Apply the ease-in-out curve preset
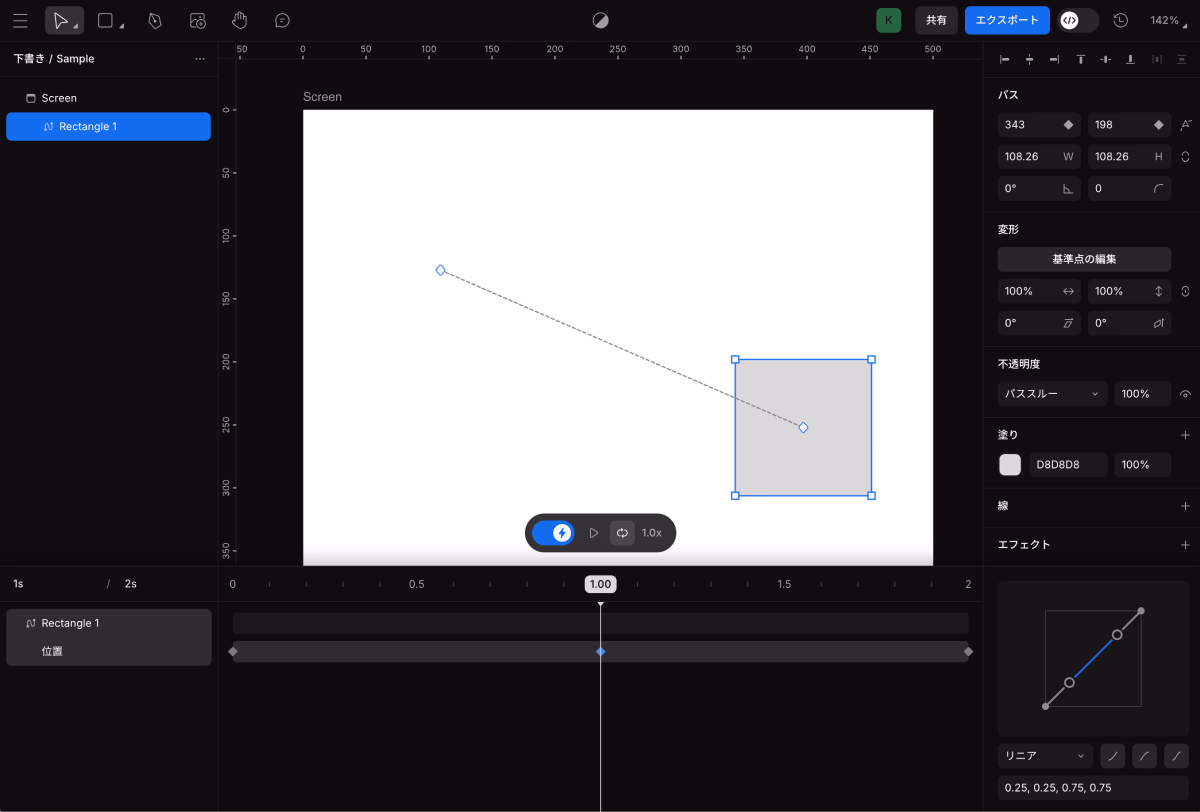1200x812 pixels. tap(1177, 756)
